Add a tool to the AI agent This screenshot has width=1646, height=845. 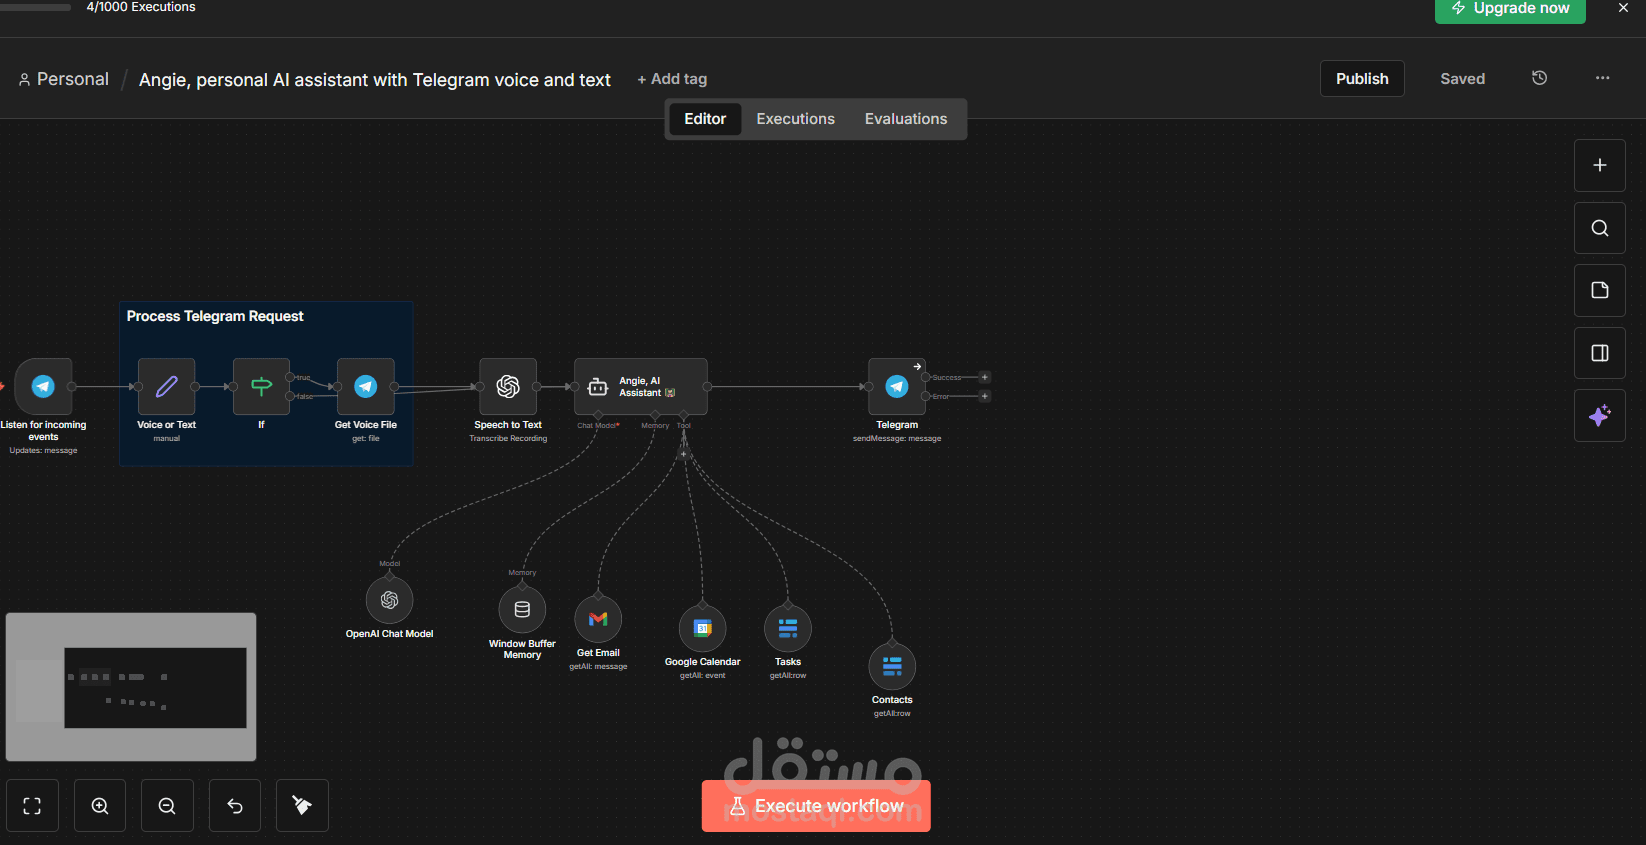click(684, 455)
